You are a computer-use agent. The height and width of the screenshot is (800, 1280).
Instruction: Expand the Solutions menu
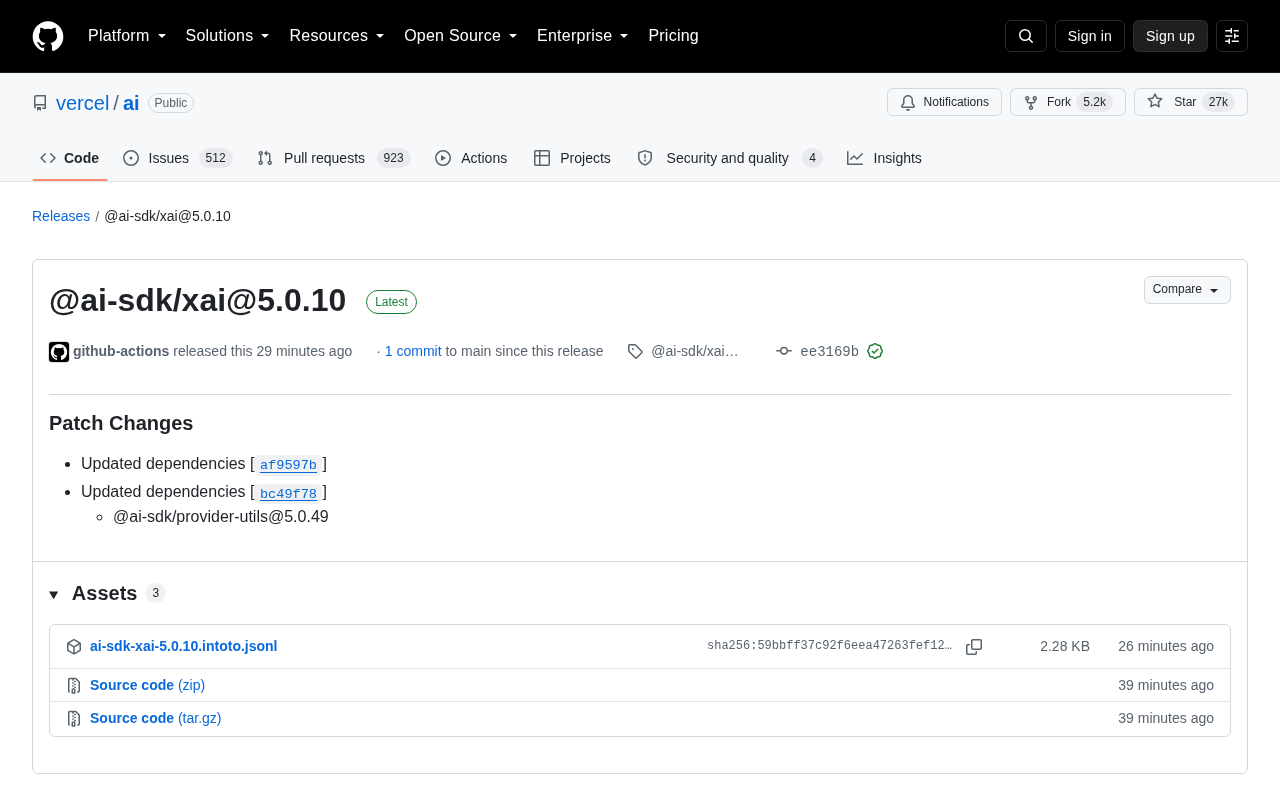coord(228,36)
